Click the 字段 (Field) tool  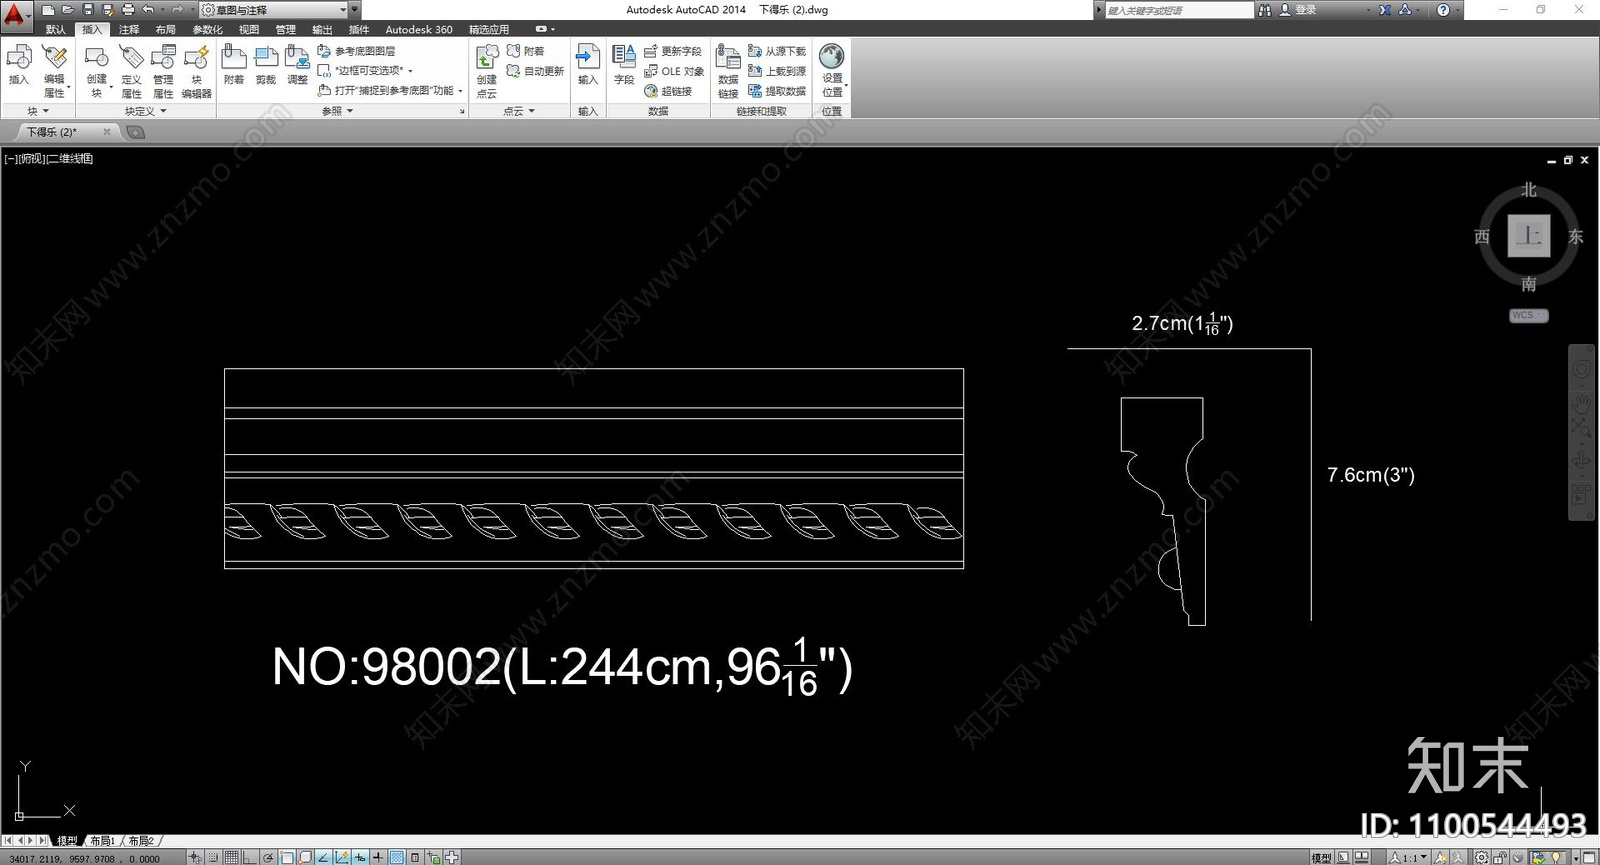click(624, 65)
